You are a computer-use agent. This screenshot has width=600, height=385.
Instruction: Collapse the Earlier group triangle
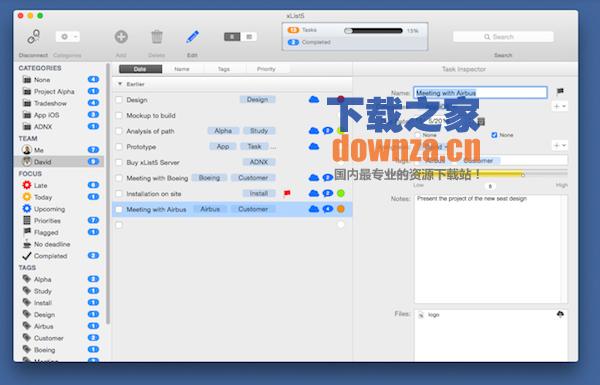tap(120, 84)
